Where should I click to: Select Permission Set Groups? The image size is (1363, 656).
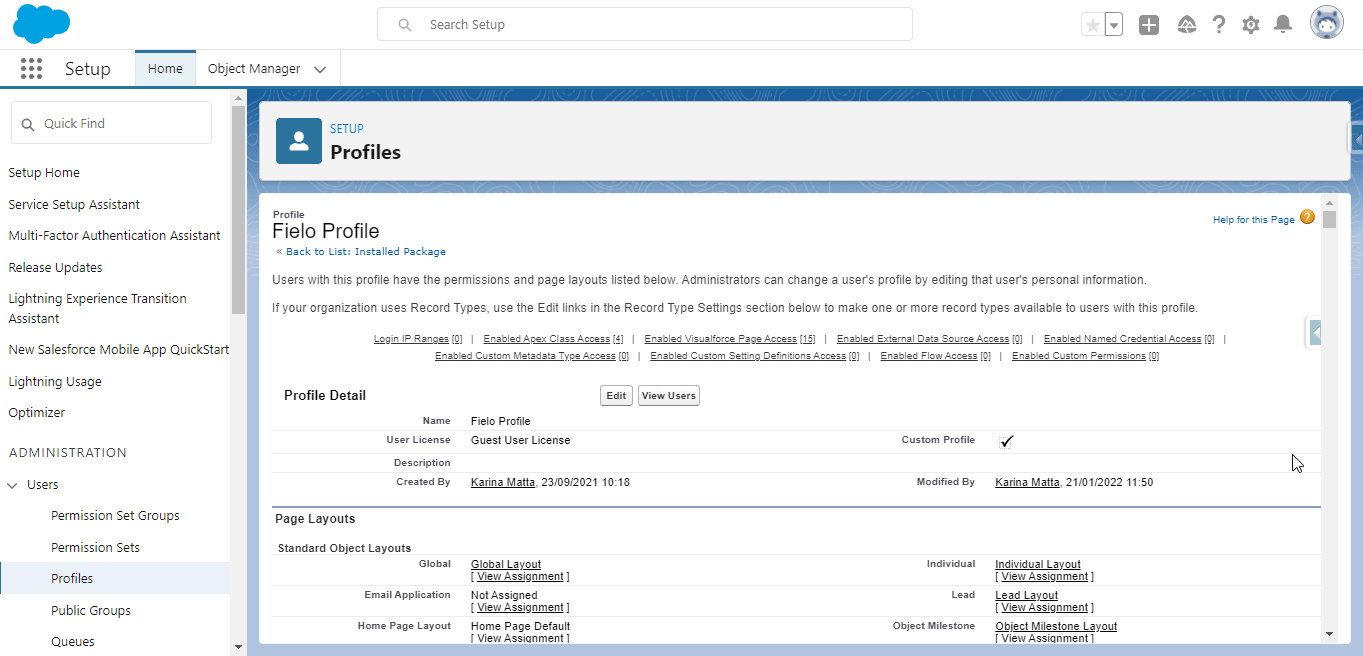coord(115,515)
